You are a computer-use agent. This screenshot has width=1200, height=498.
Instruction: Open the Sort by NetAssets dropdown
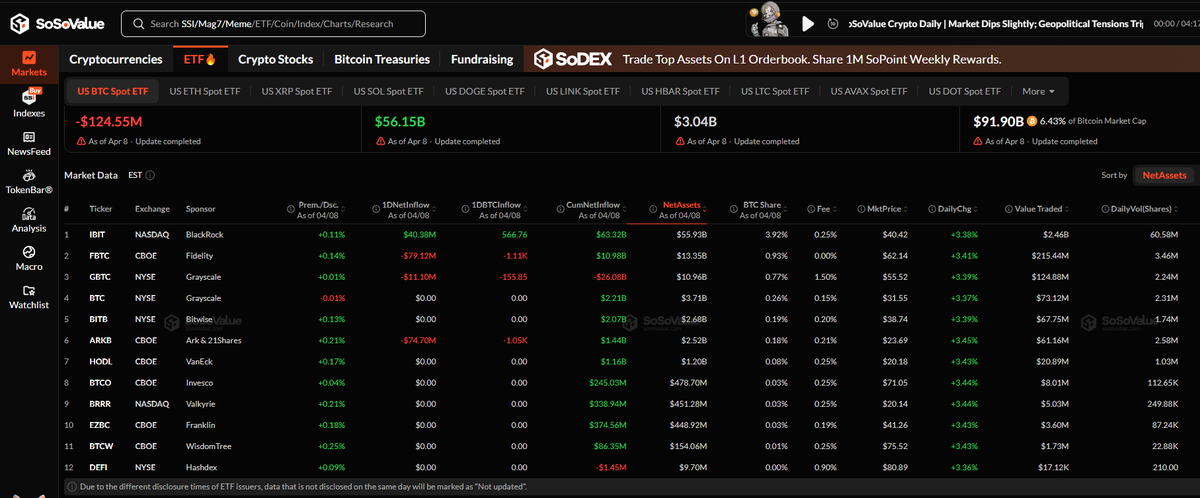pos(1164,175)
